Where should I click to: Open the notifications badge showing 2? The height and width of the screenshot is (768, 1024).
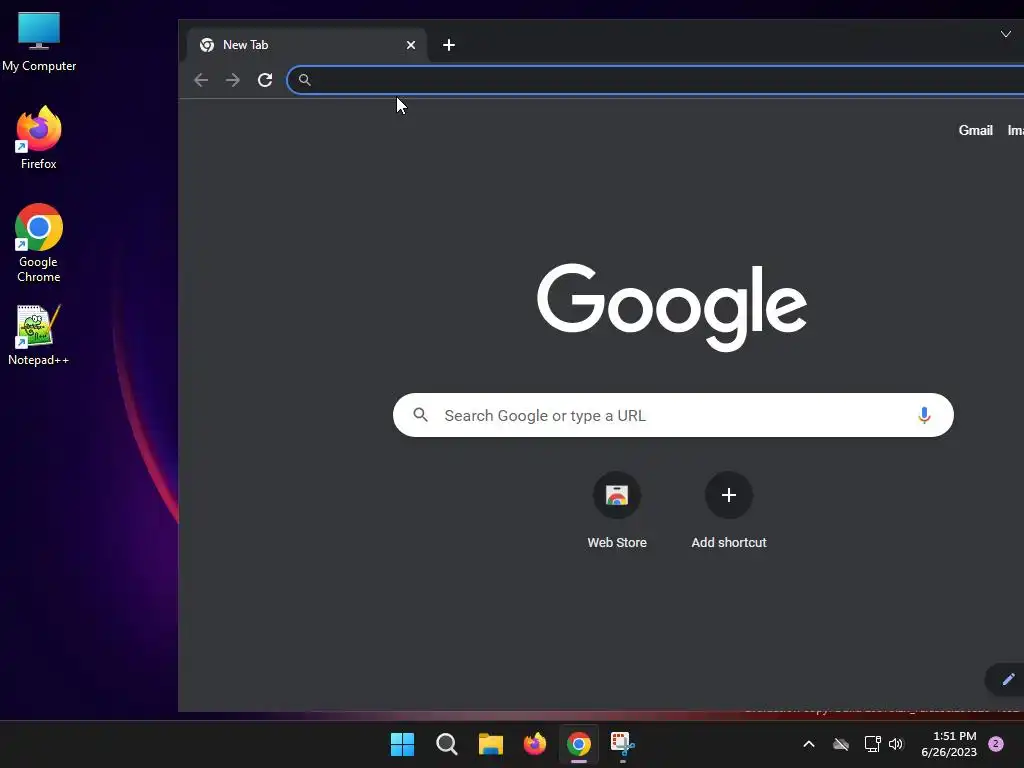(x=996, y=744)
